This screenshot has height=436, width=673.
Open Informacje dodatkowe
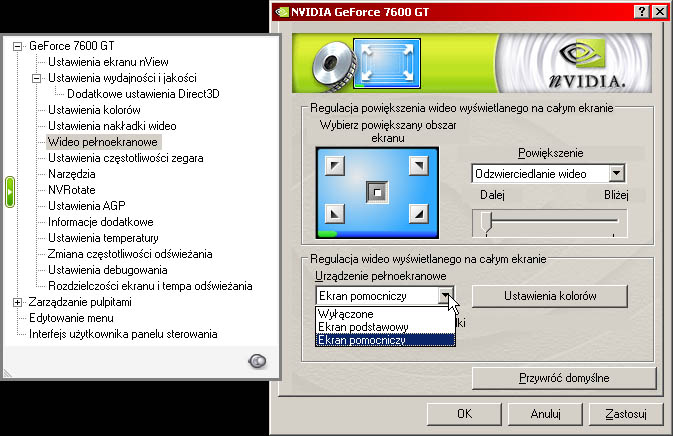click(100, 222)
